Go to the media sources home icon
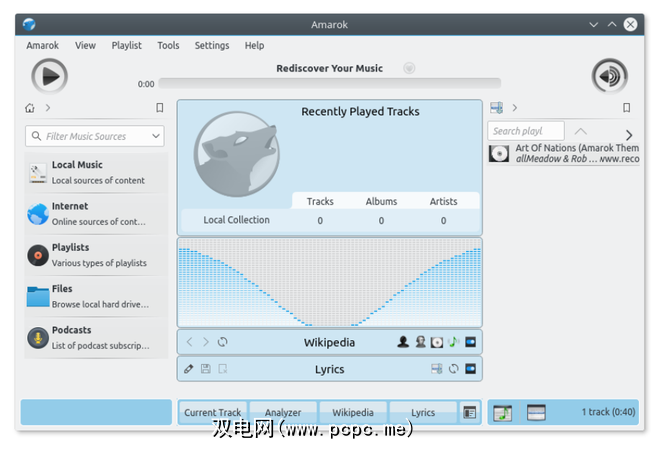This screenshot has height=452, width=670. pos(30,108)
